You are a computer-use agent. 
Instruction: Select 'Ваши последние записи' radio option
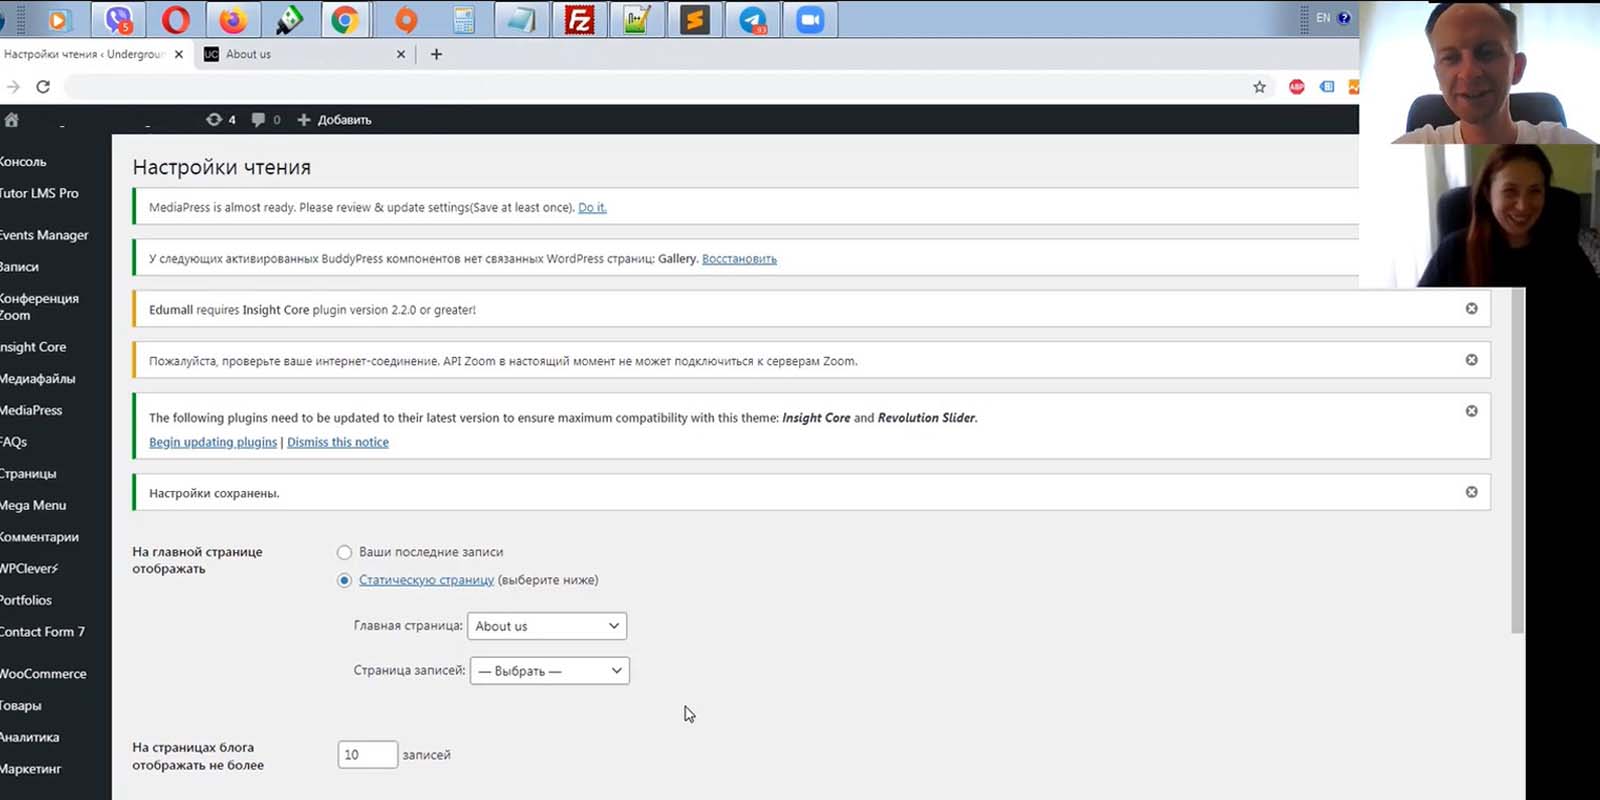pyautogui.click(x=344, y=552)
